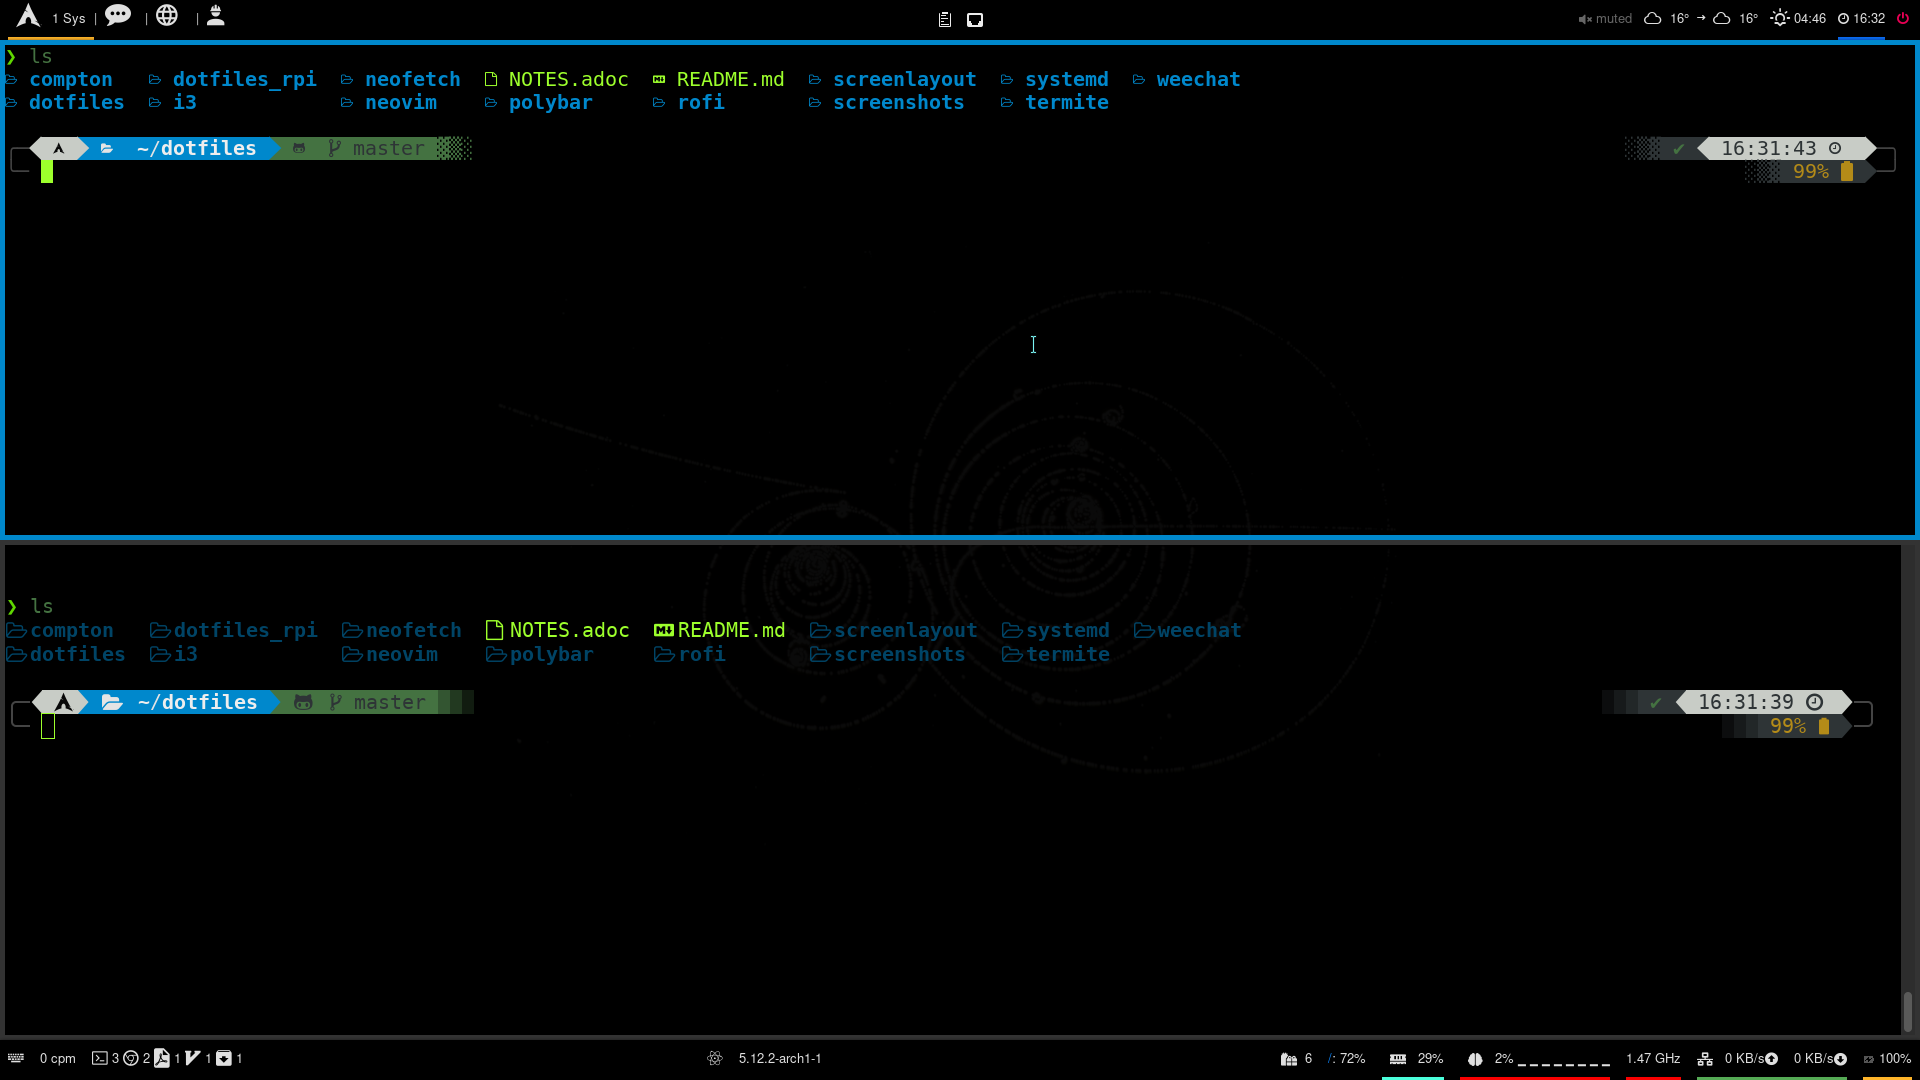1920x1080 pixels.
Task: Click the Arch Linux logo in top bar
Action: click(28, 17)
